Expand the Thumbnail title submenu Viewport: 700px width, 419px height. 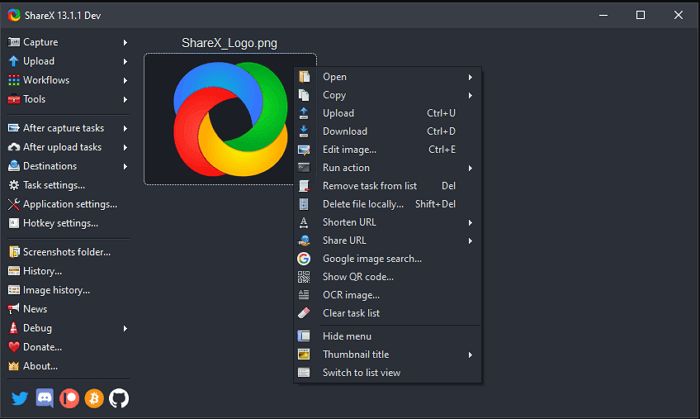[x=470, y=354]
